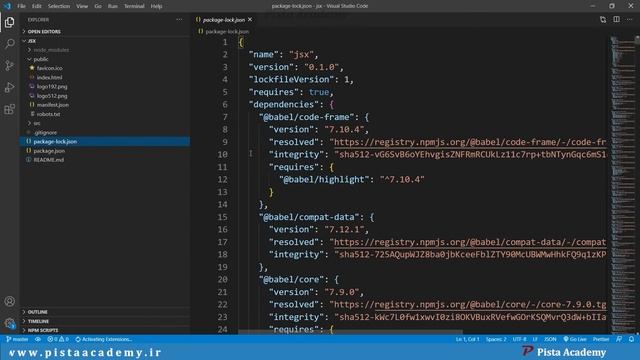Screen dimensions: 640x360
Task: Click the eye icon in status bar
Action: click(38, 339)
